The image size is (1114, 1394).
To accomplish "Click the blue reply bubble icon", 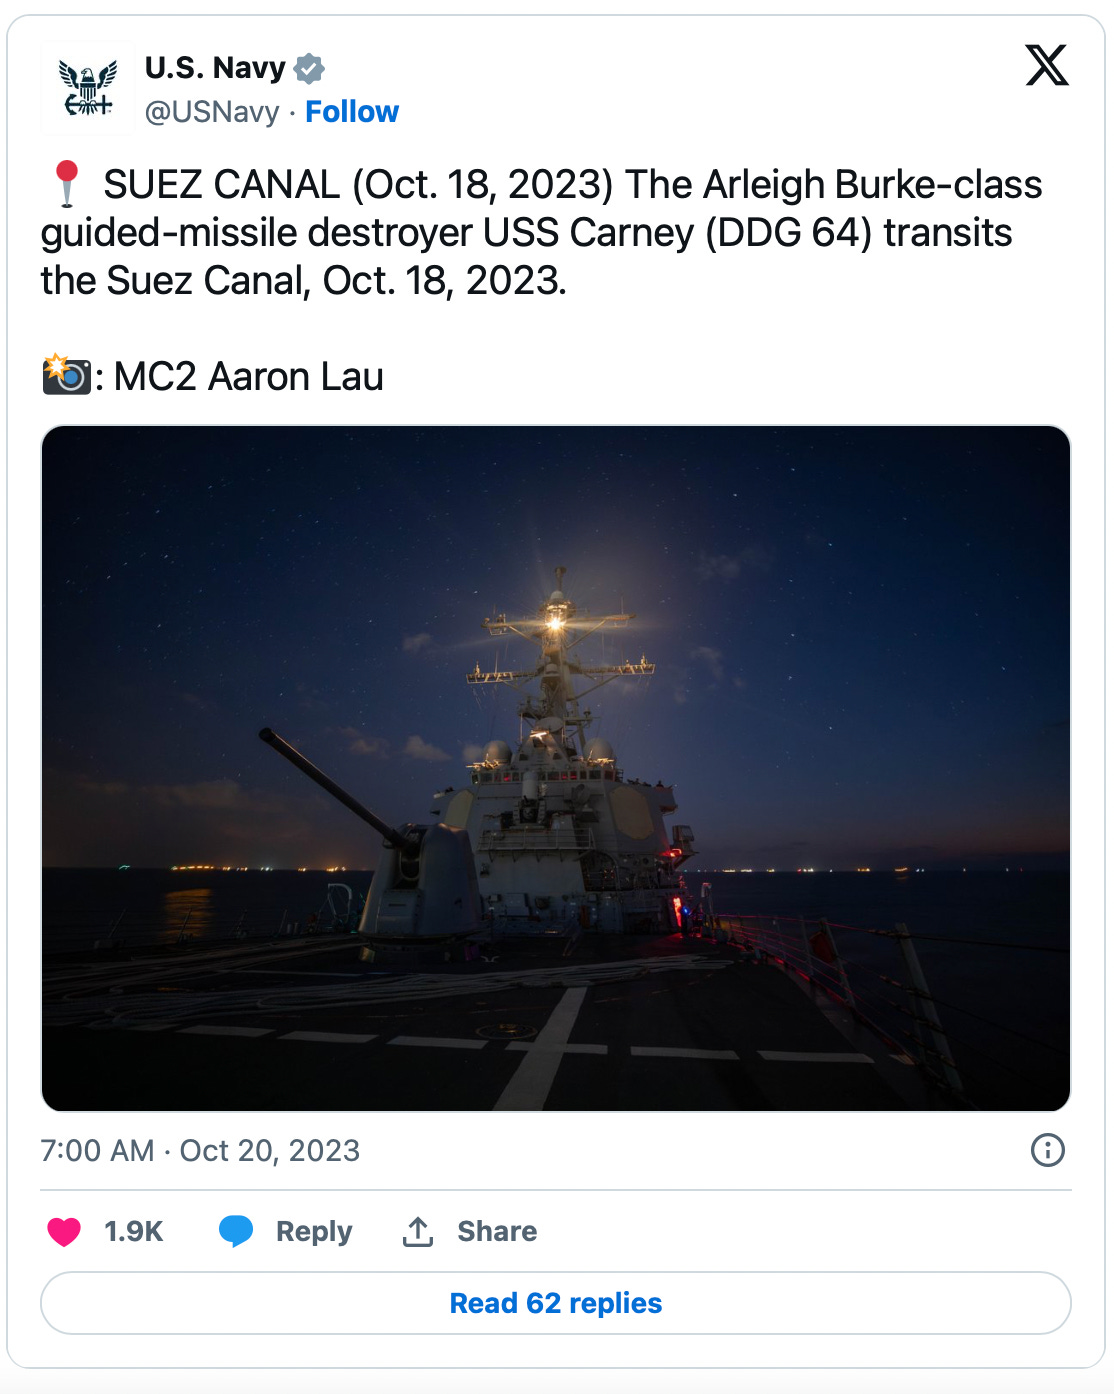I will [236, 1231].
